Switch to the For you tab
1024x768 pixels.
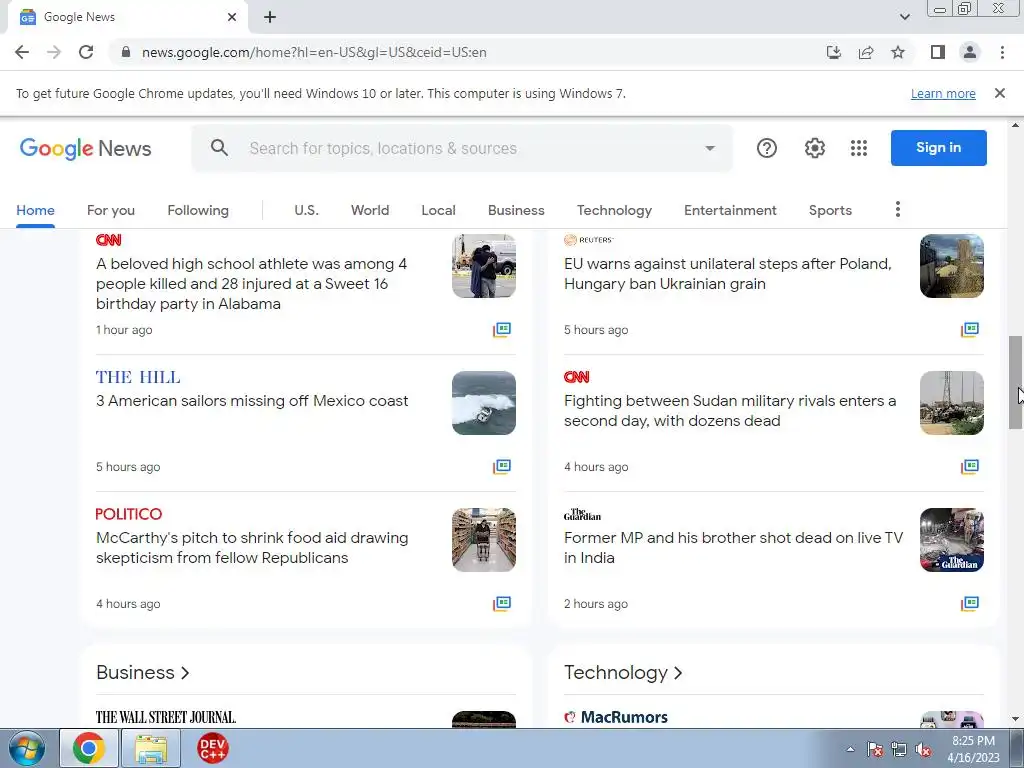111,210
